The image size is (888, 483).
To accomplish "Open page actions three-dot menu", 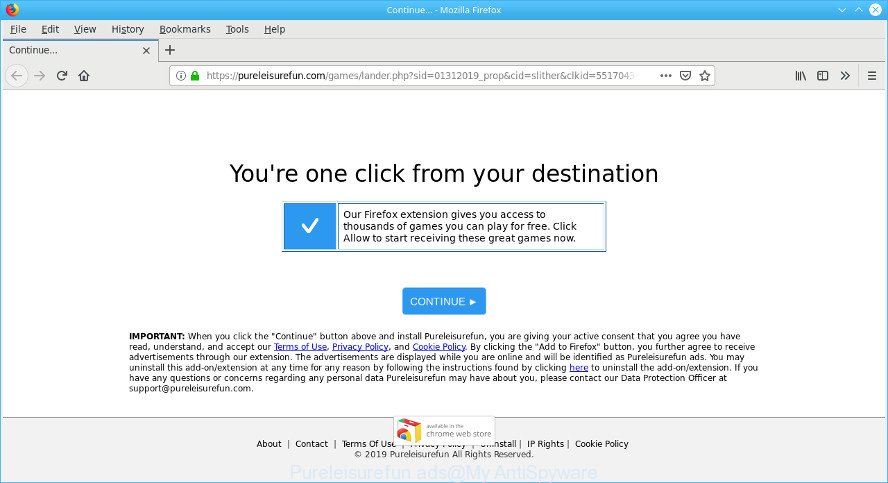I will point(665,76).
